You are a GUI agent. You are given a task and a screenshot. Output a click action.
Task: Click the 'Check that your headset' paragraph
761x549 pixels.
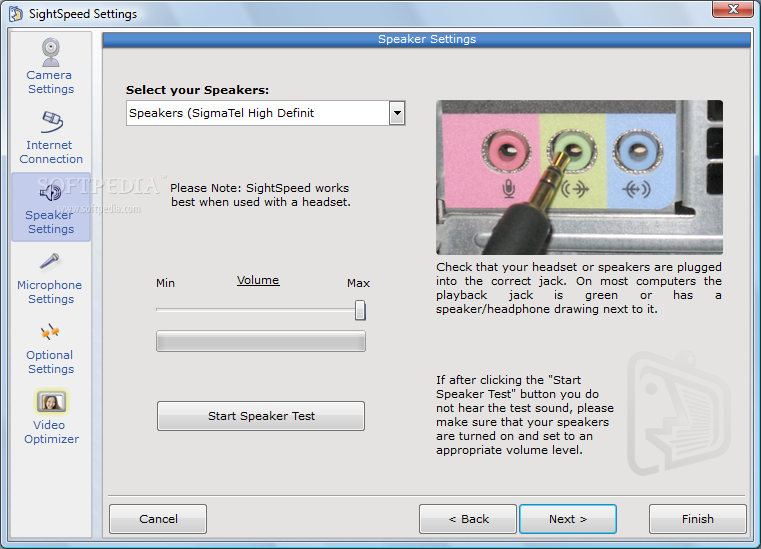(579, 288)
